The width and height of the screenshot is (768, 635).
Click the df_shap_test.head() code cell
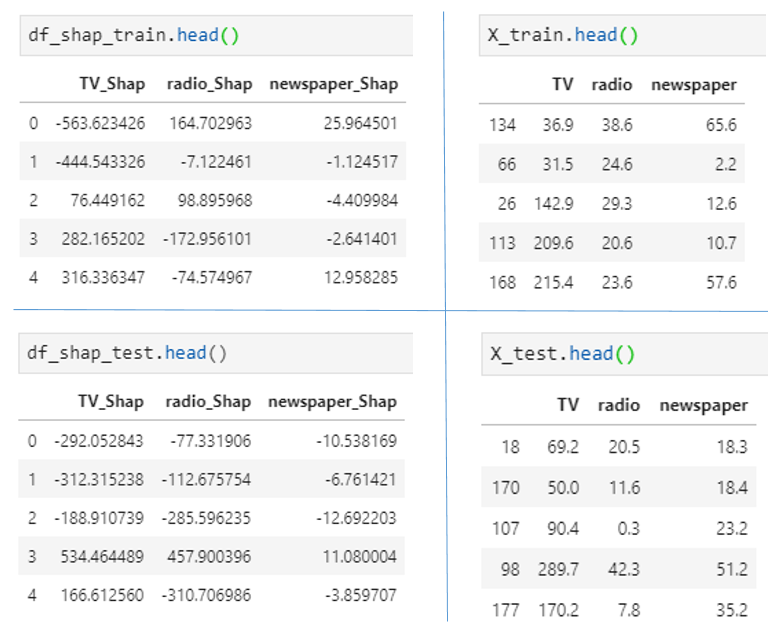[x=214, y=353]
